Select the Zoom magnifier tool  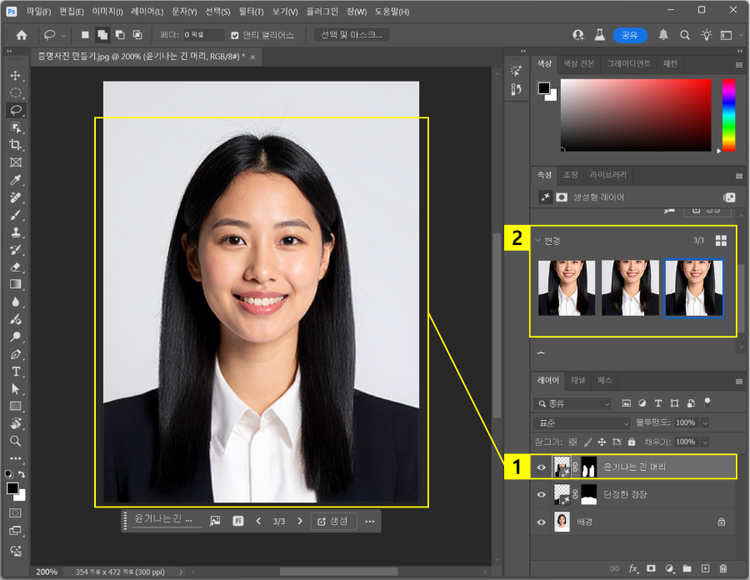pyautogui.click(x=16, y=440)
